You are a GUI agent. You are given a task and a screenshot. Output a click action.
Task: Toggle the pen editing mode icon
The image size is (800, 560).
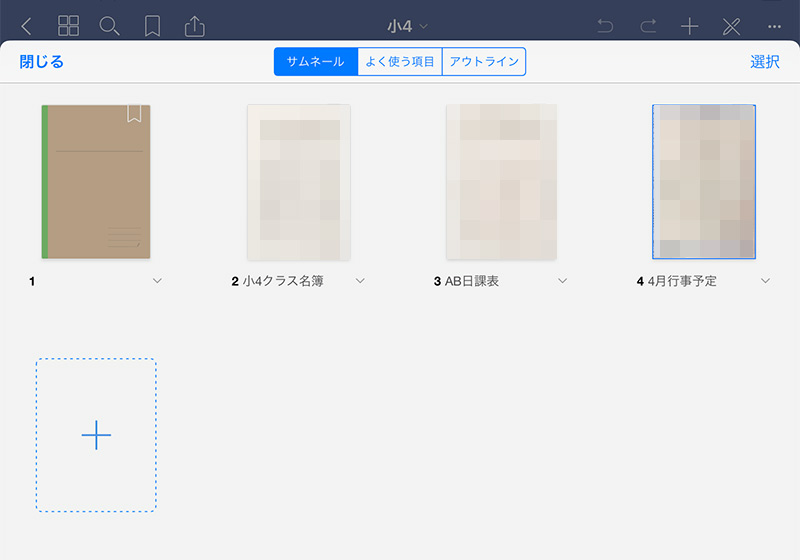click(732, 27)
